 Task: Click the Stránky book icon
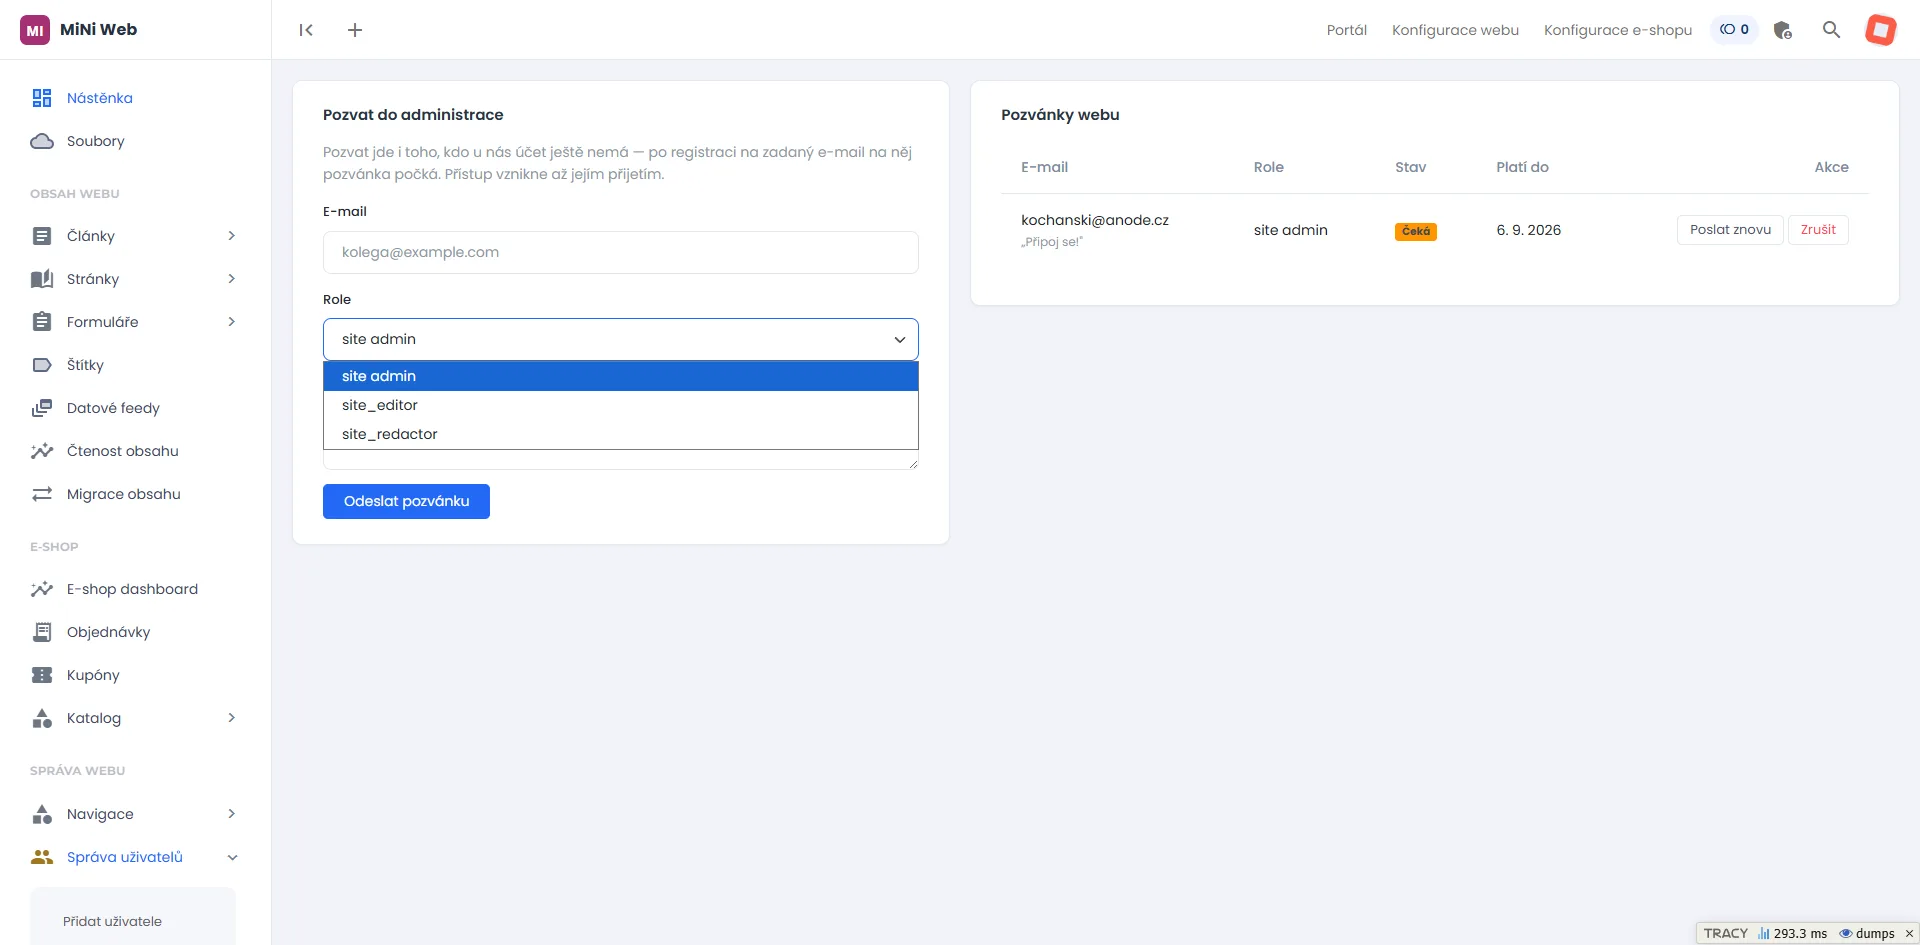click(x=42, y=279)
